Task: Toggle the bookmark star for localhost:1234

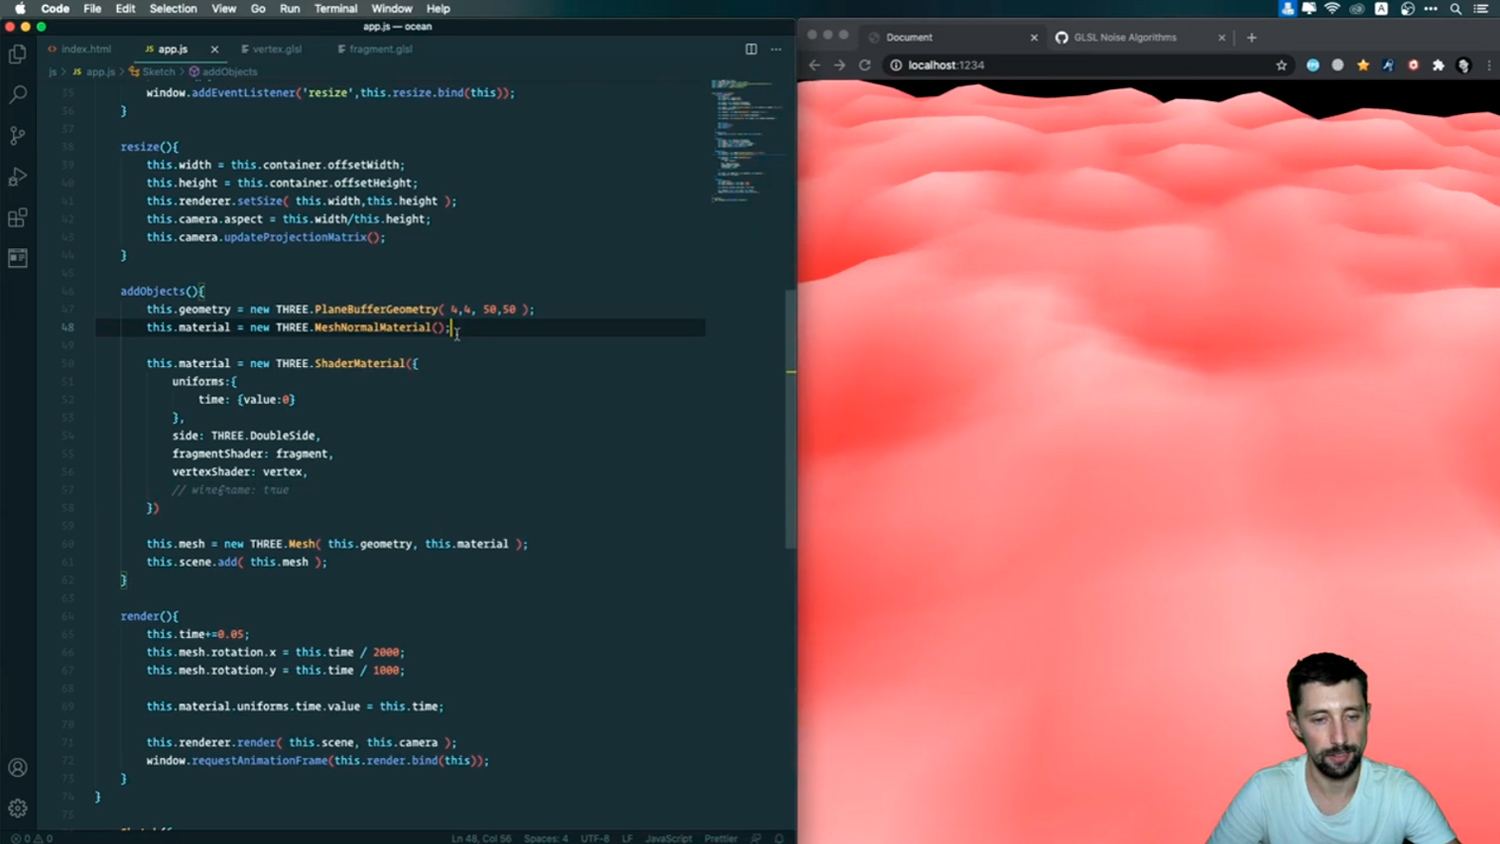Action: [1281, 64]
